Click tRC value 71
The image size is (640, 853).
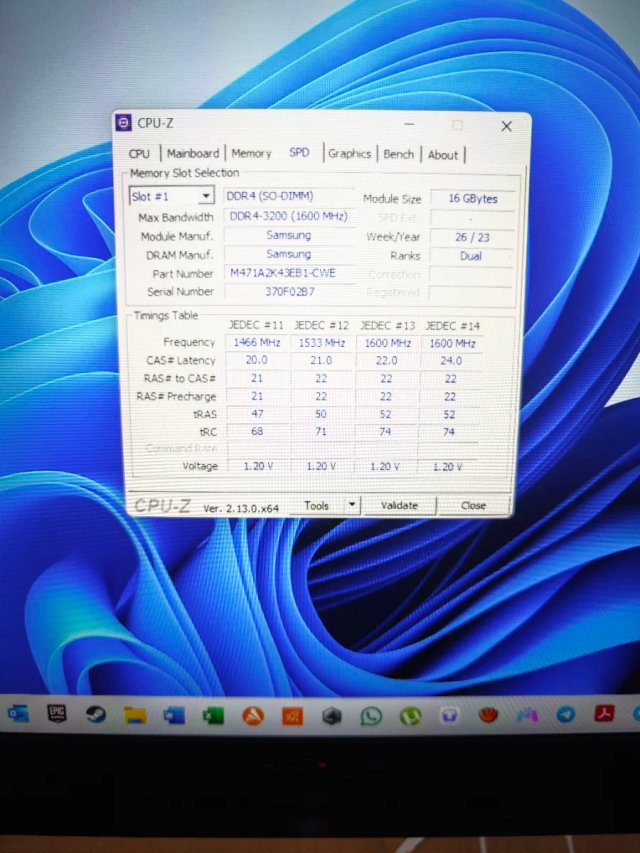point(321,431)
